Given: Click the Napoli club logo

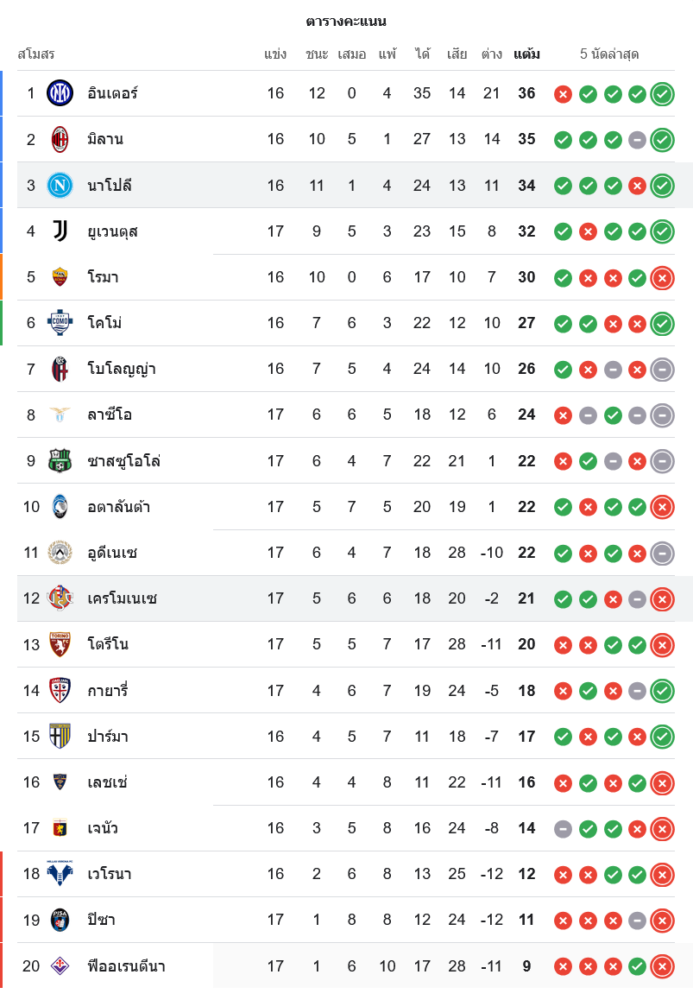Looking at the screenshot, I should (60, 185).
